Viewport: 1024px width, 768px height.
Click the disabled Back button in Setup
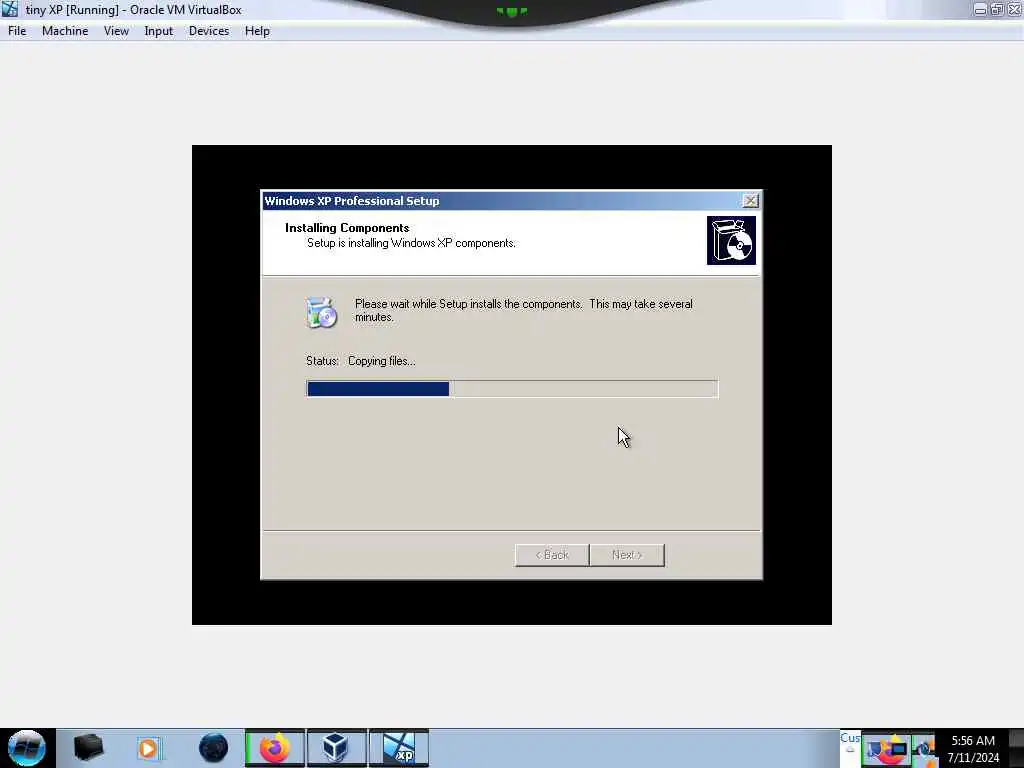tap(552, 555)
